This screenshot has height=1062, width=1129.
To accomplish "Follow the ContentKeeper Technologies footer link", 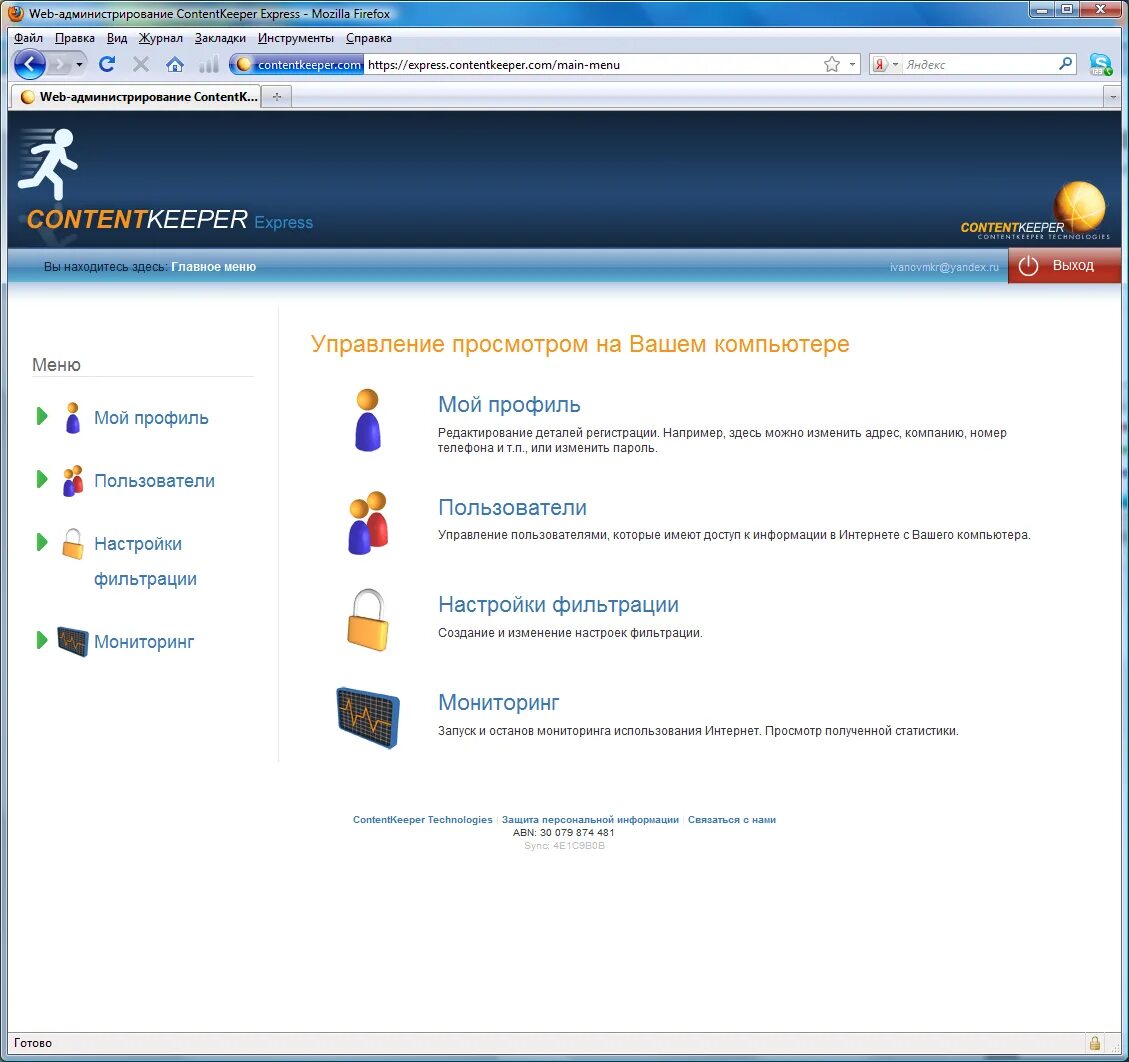I will click(x=423, y=819).
